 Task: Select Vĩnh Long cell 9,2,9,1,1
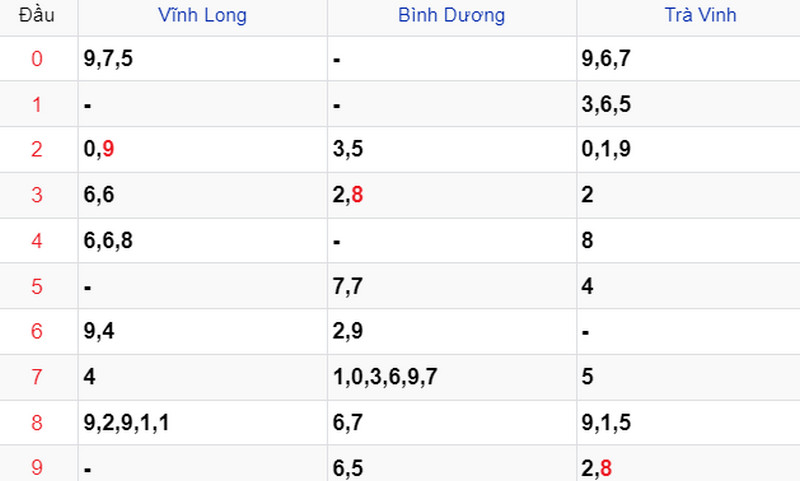click(127, 423)
